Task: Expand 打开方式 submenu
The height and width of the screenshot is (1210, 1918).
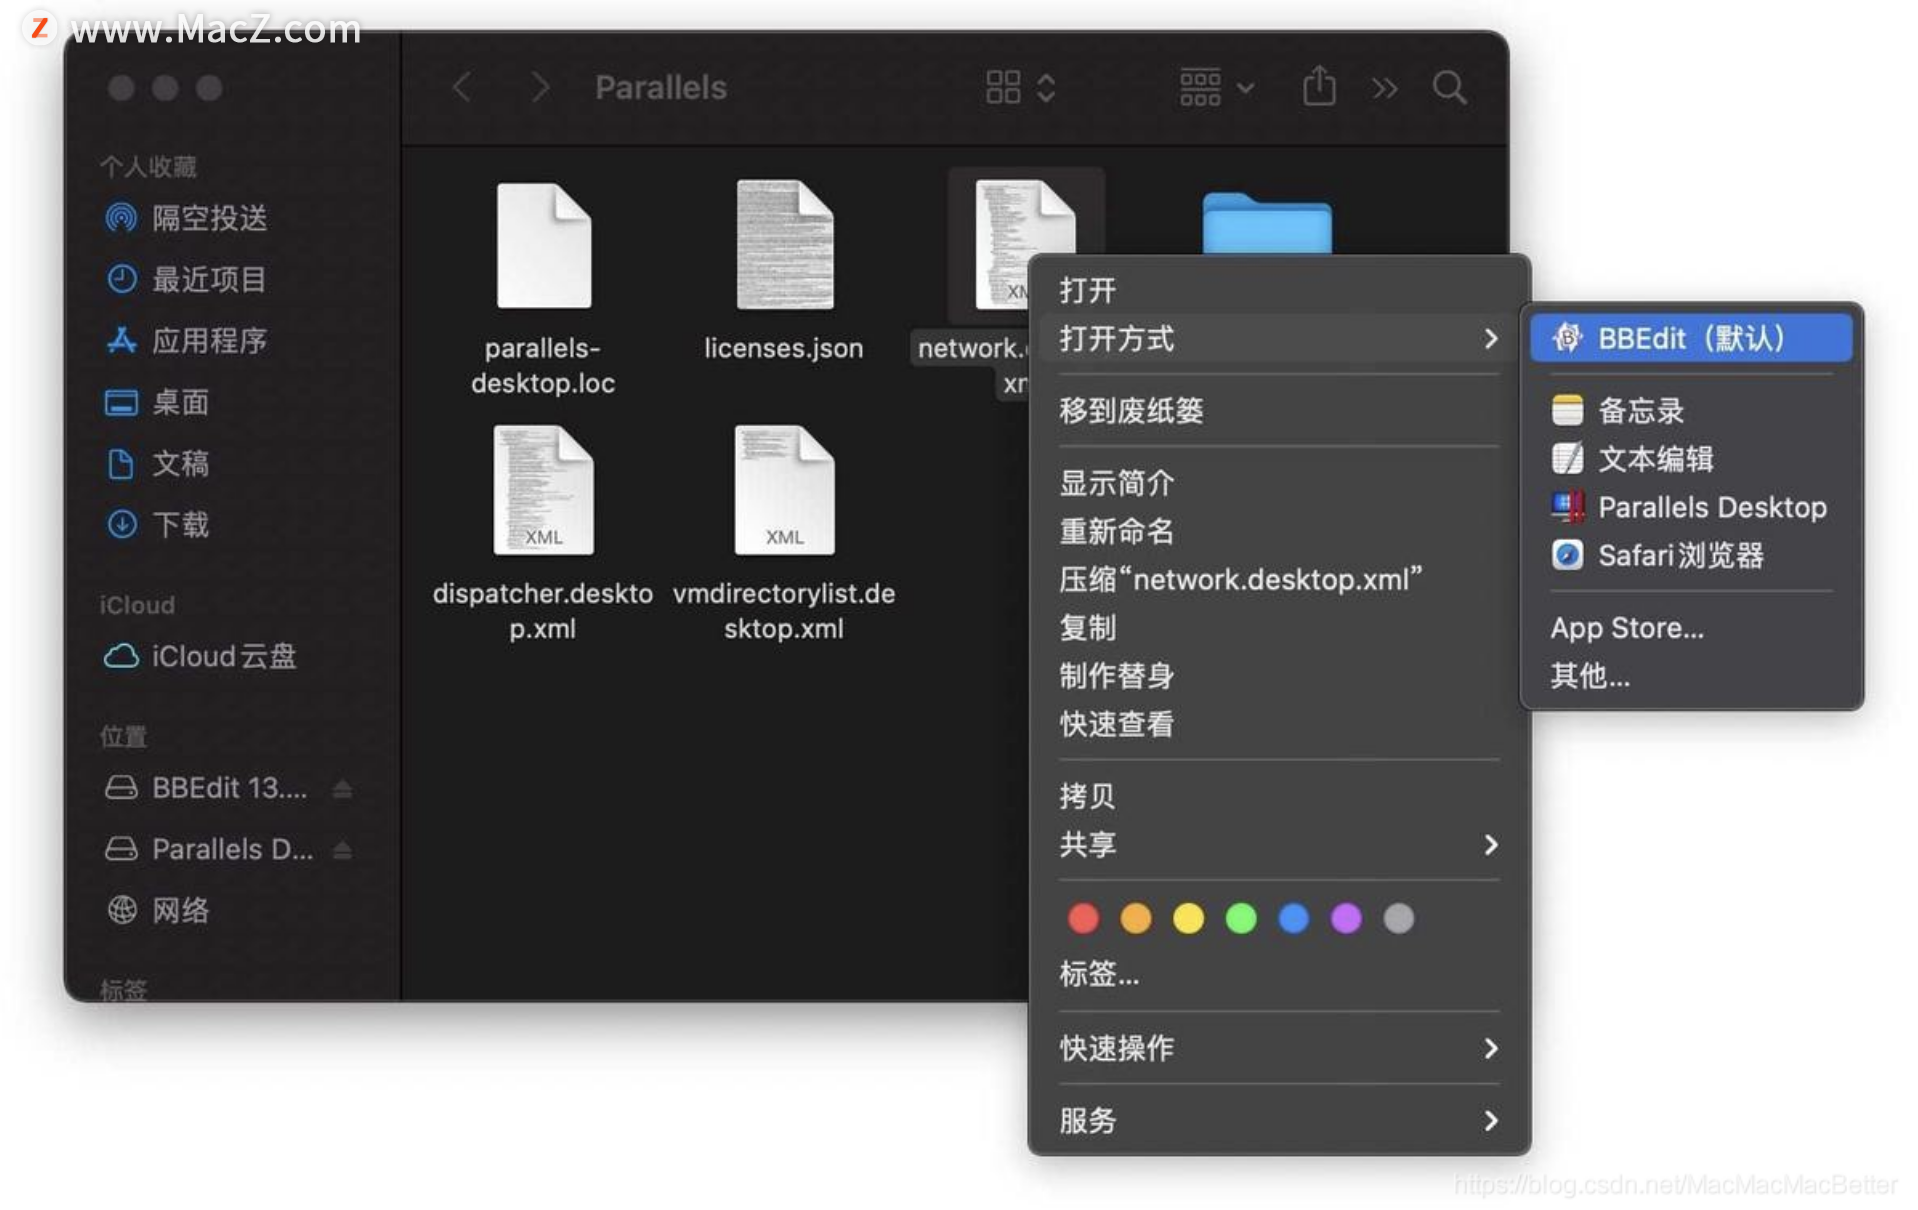Action: coord(1279,339)
